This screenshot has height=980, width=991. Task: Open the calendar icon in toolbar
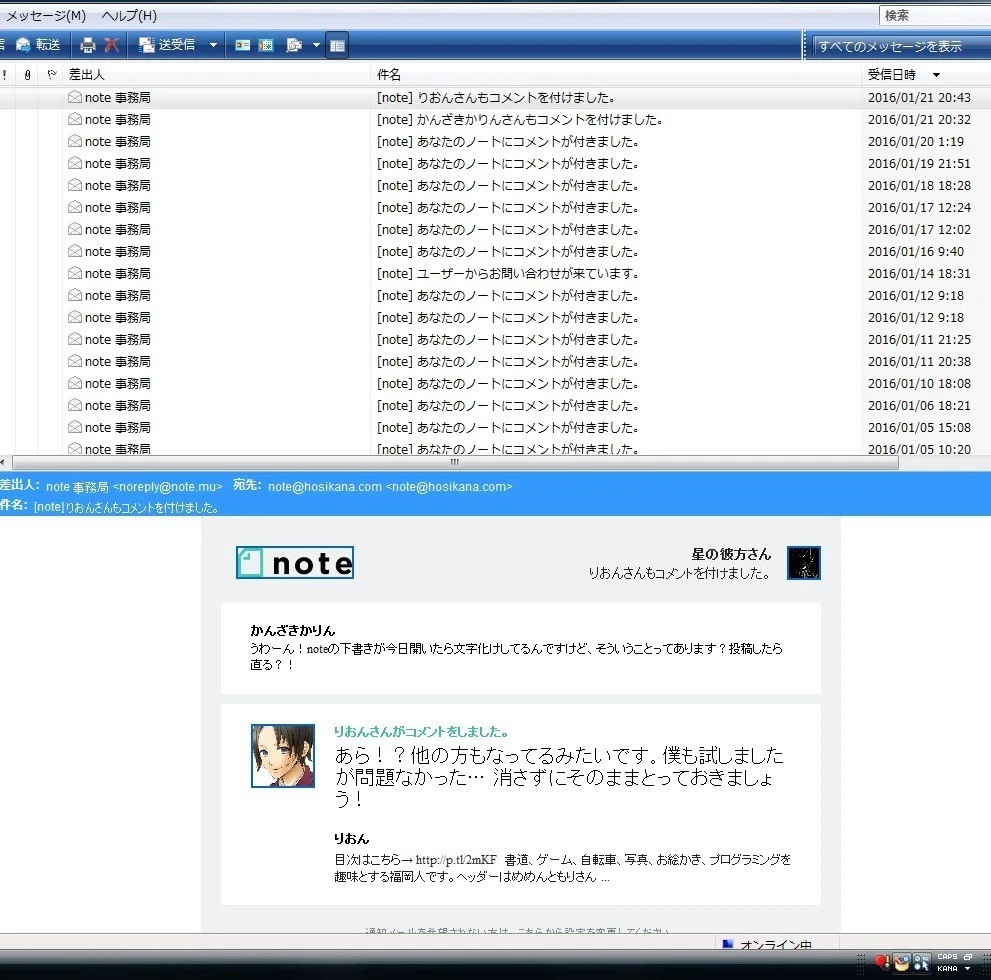pos(266,45)
